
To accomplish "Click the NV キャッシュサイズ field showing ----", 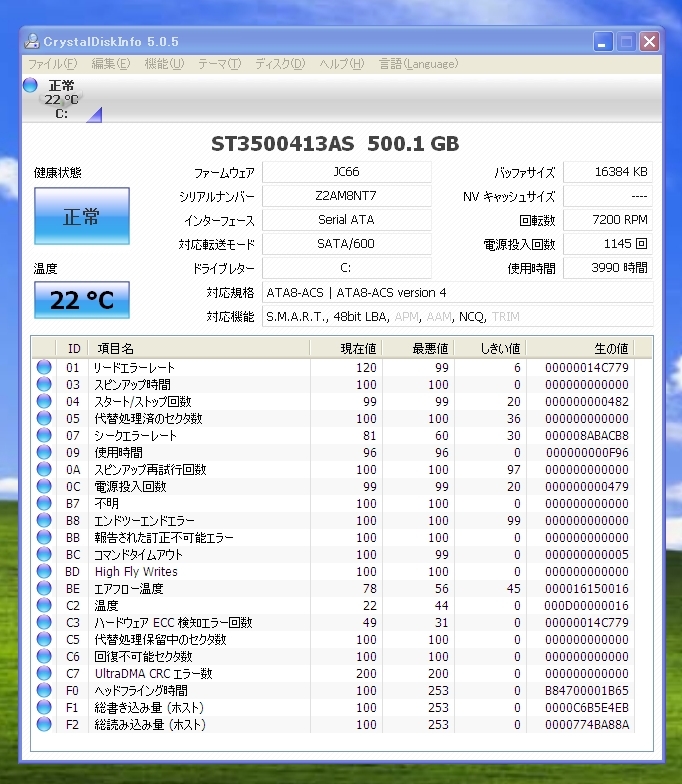I will 608,196.
